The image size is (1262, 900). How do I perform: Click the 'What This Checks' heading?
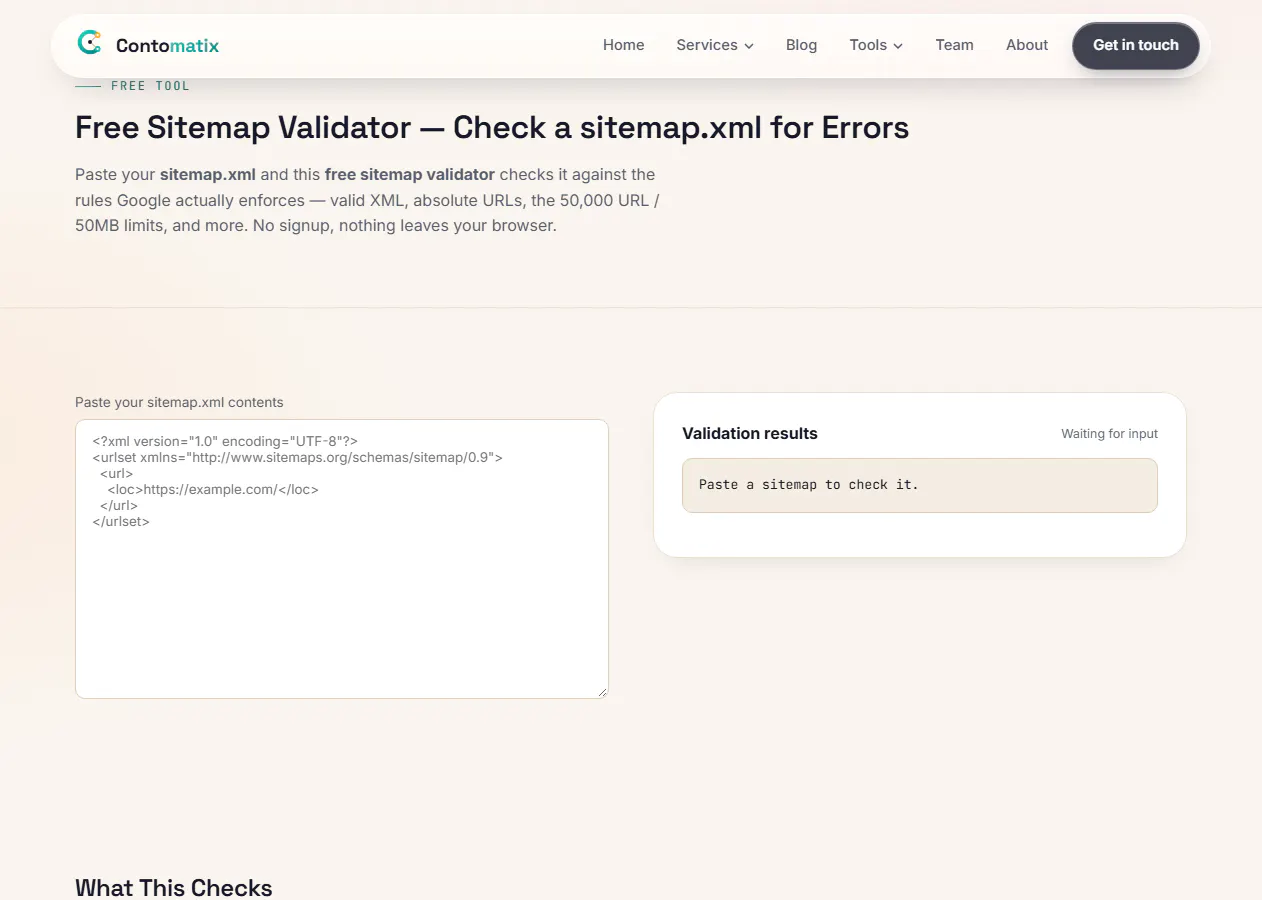click(x=174, y=888)
